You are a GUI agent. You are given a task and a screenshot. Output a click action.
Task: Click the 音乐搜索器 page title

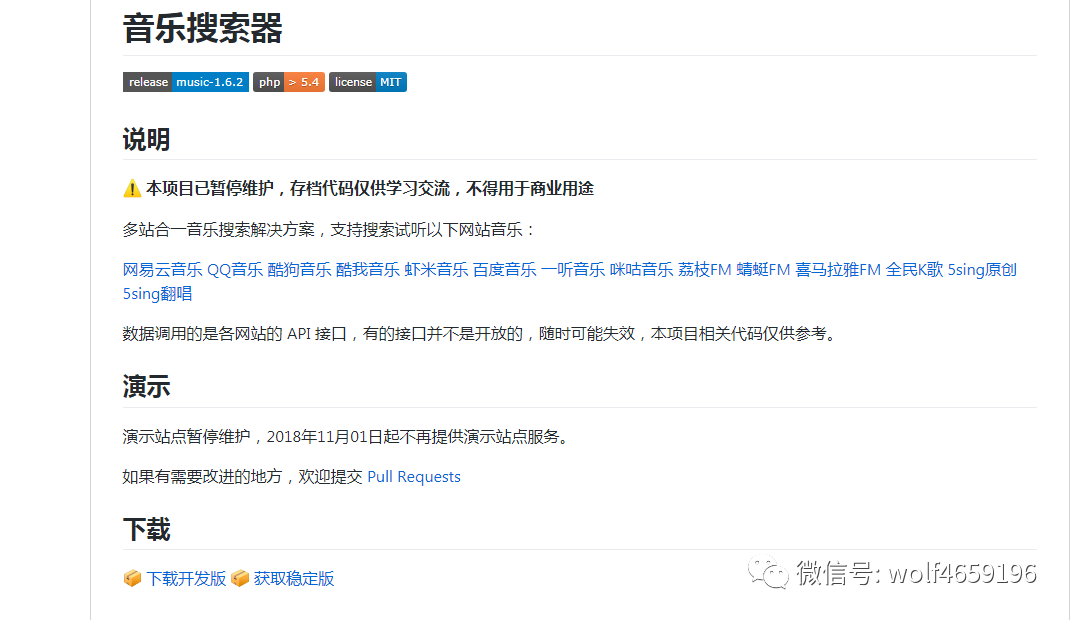tap(203, 29)
